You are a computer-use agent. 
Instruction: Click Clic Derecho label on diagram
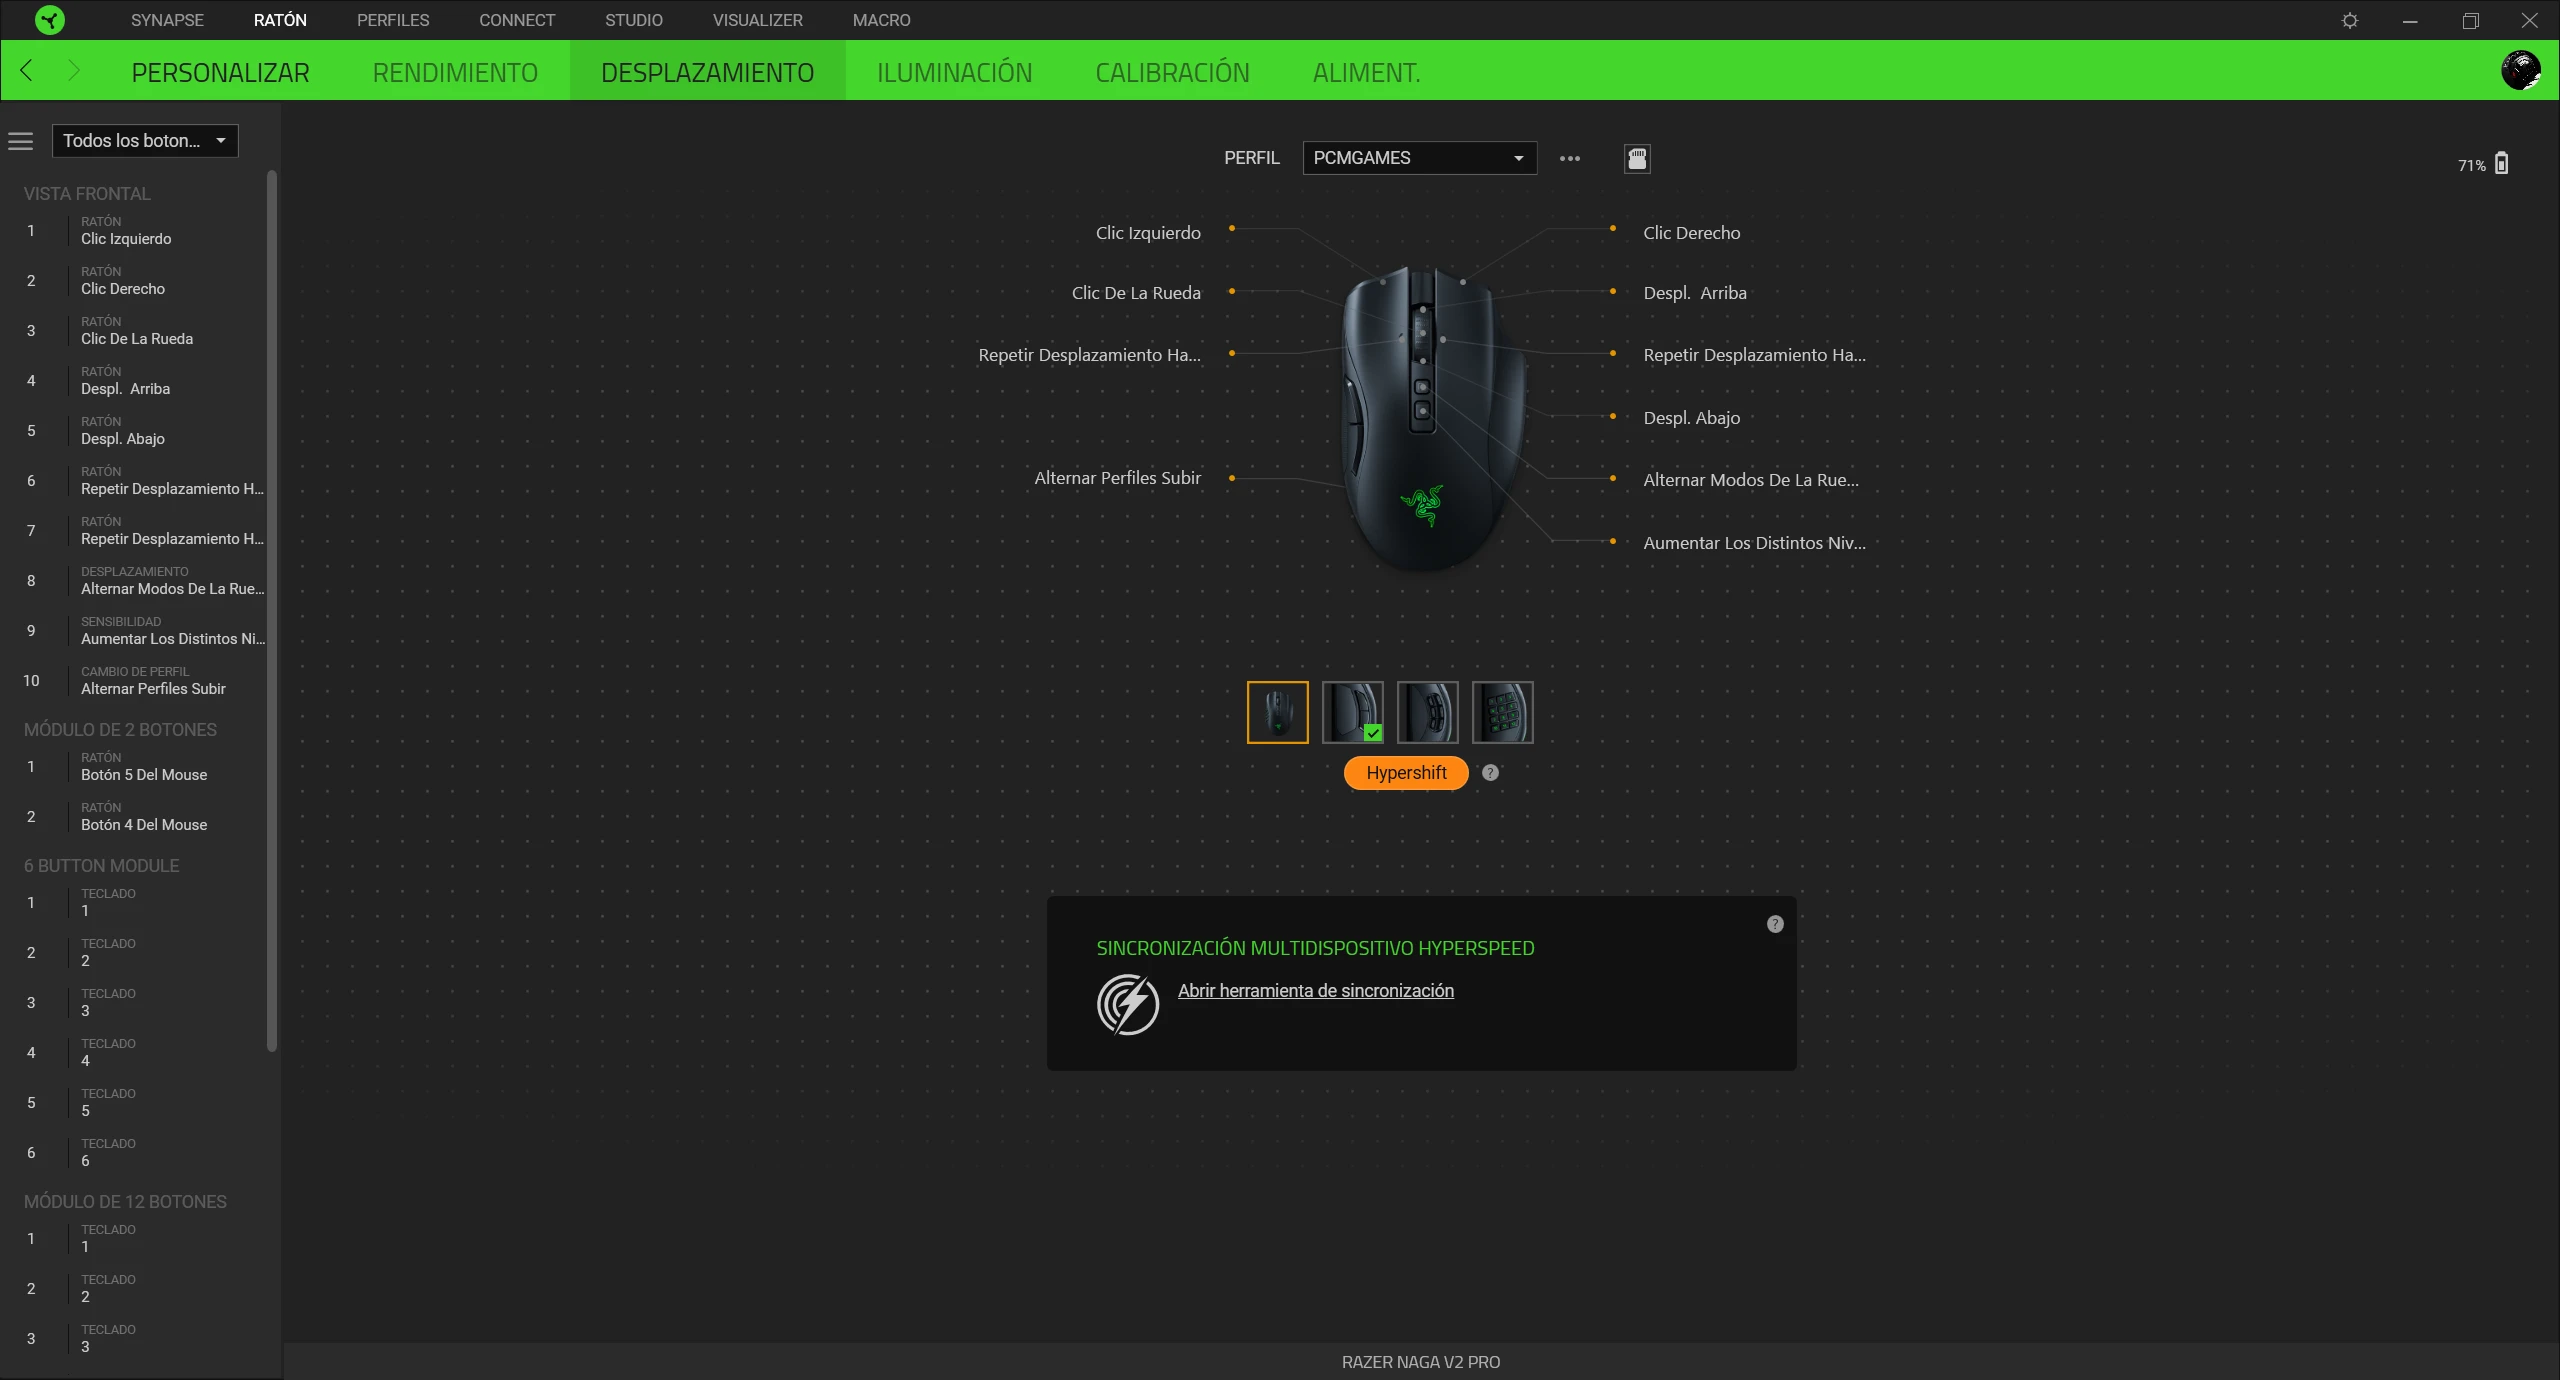pos(1692,233)
